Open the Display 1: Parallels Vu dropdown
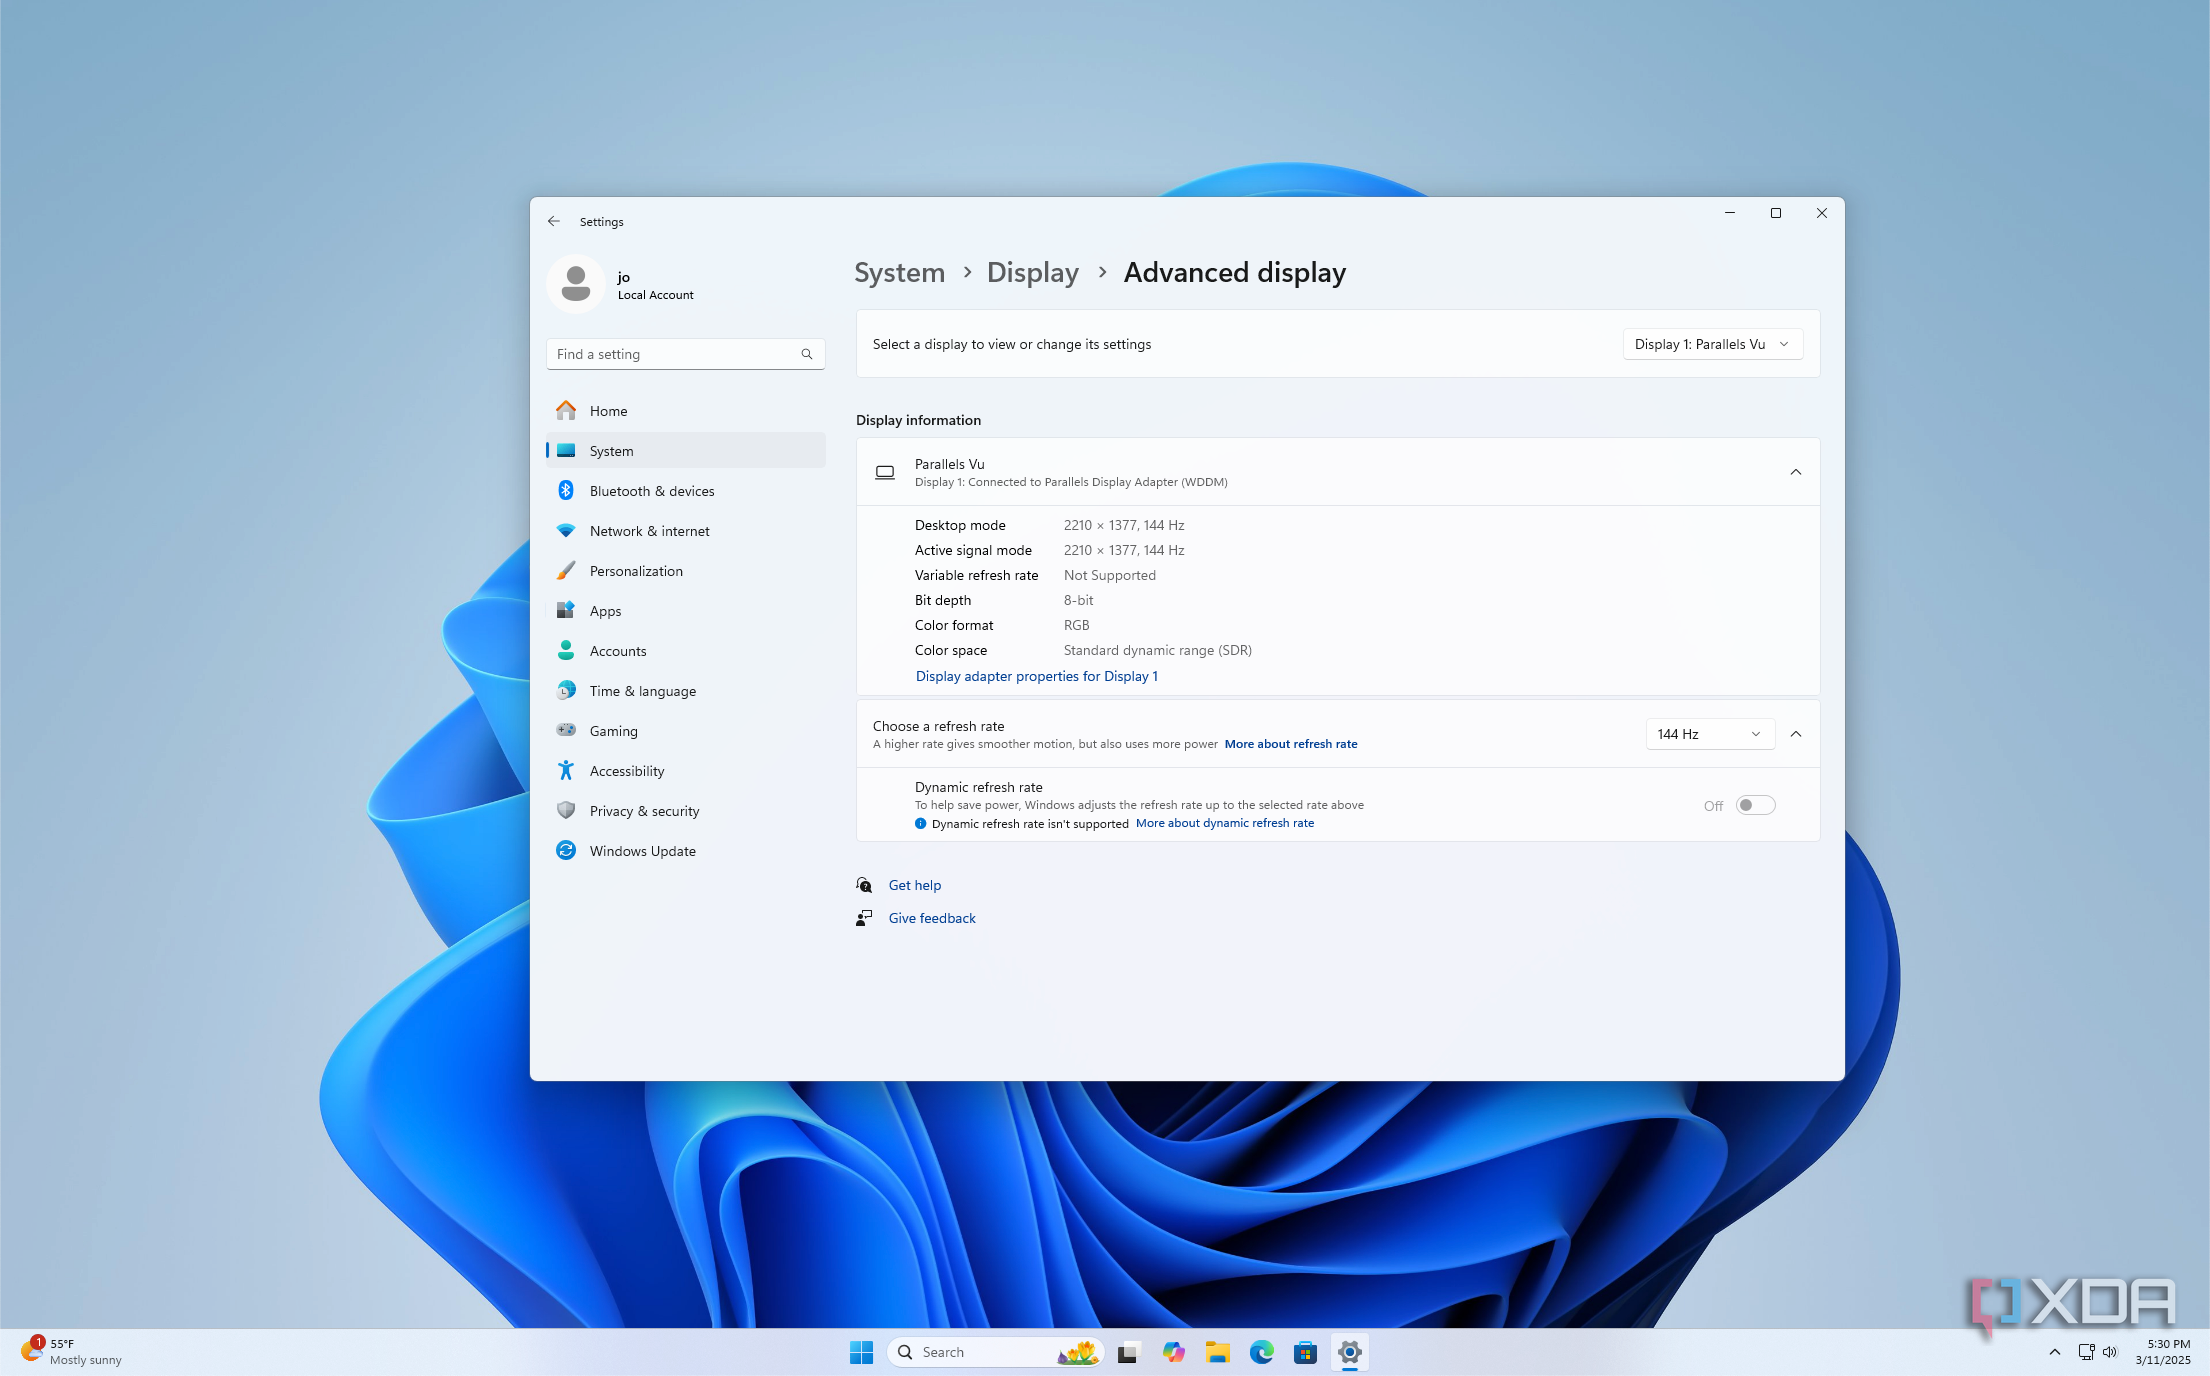Screen dimensions: 2210x1376 pyautogui.click(x=1712, y=344)
